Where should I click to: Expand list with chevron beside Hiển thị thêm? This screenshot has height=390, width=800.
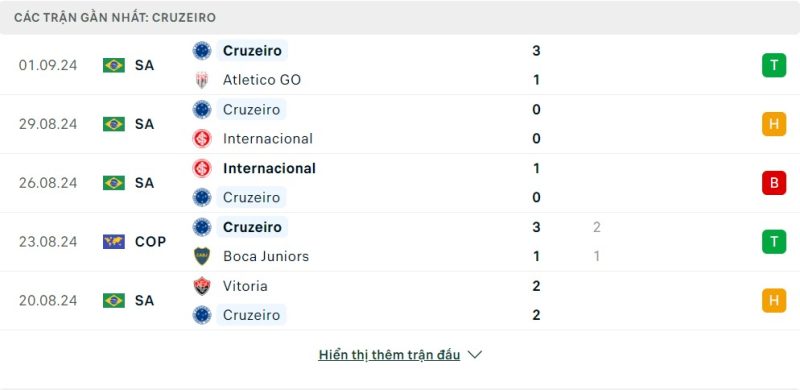(474, 355)
